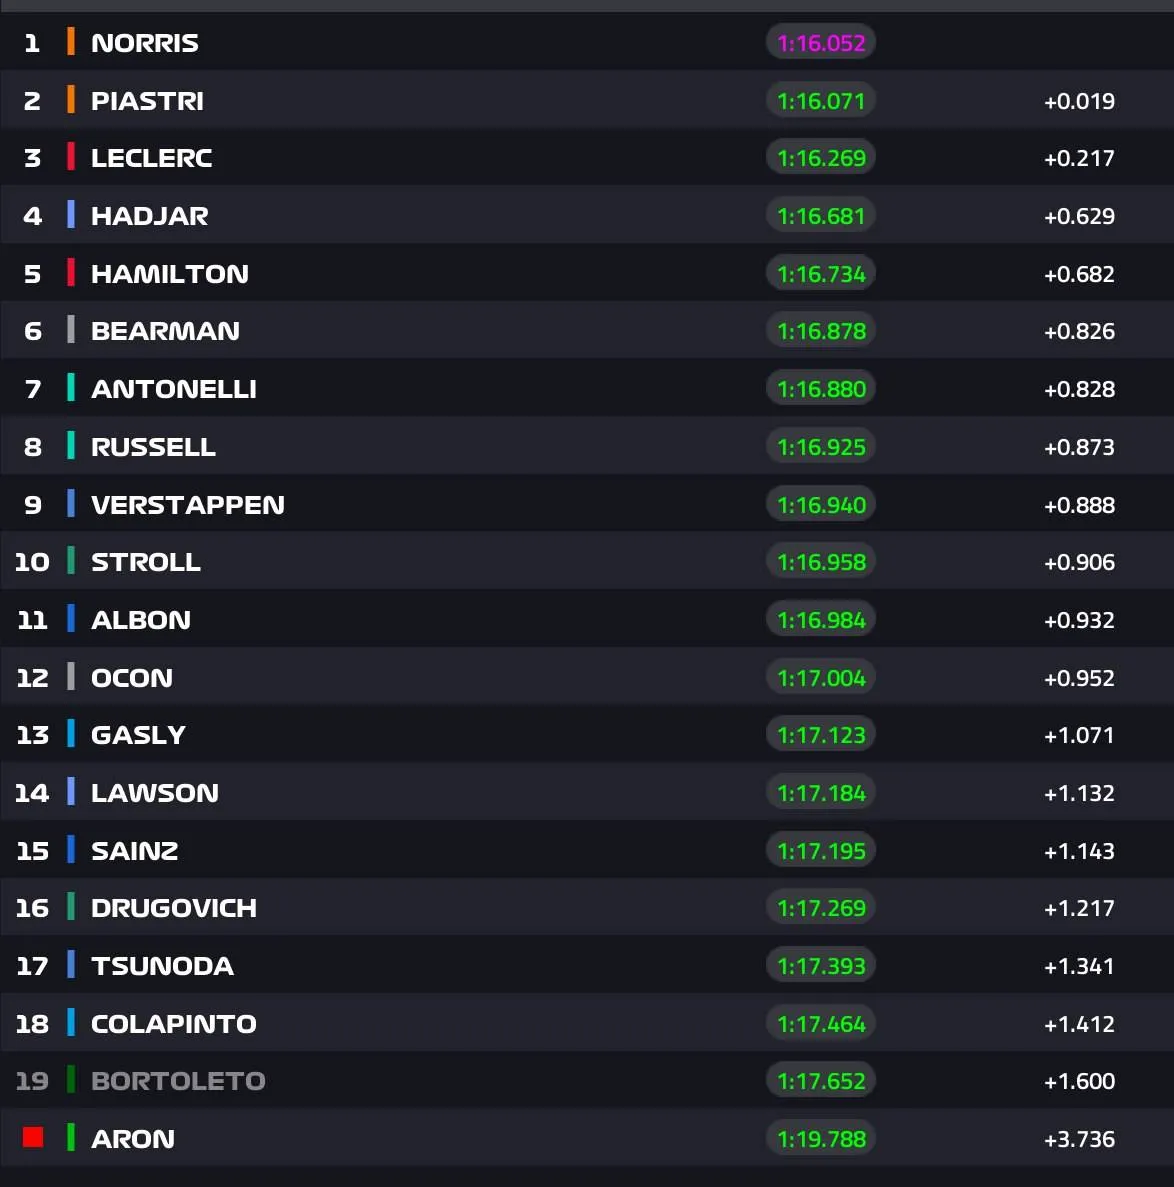
Task: Select Norris's purple 1:16.052 lap time
Action: pyautogui.click(x=821, y=42)
